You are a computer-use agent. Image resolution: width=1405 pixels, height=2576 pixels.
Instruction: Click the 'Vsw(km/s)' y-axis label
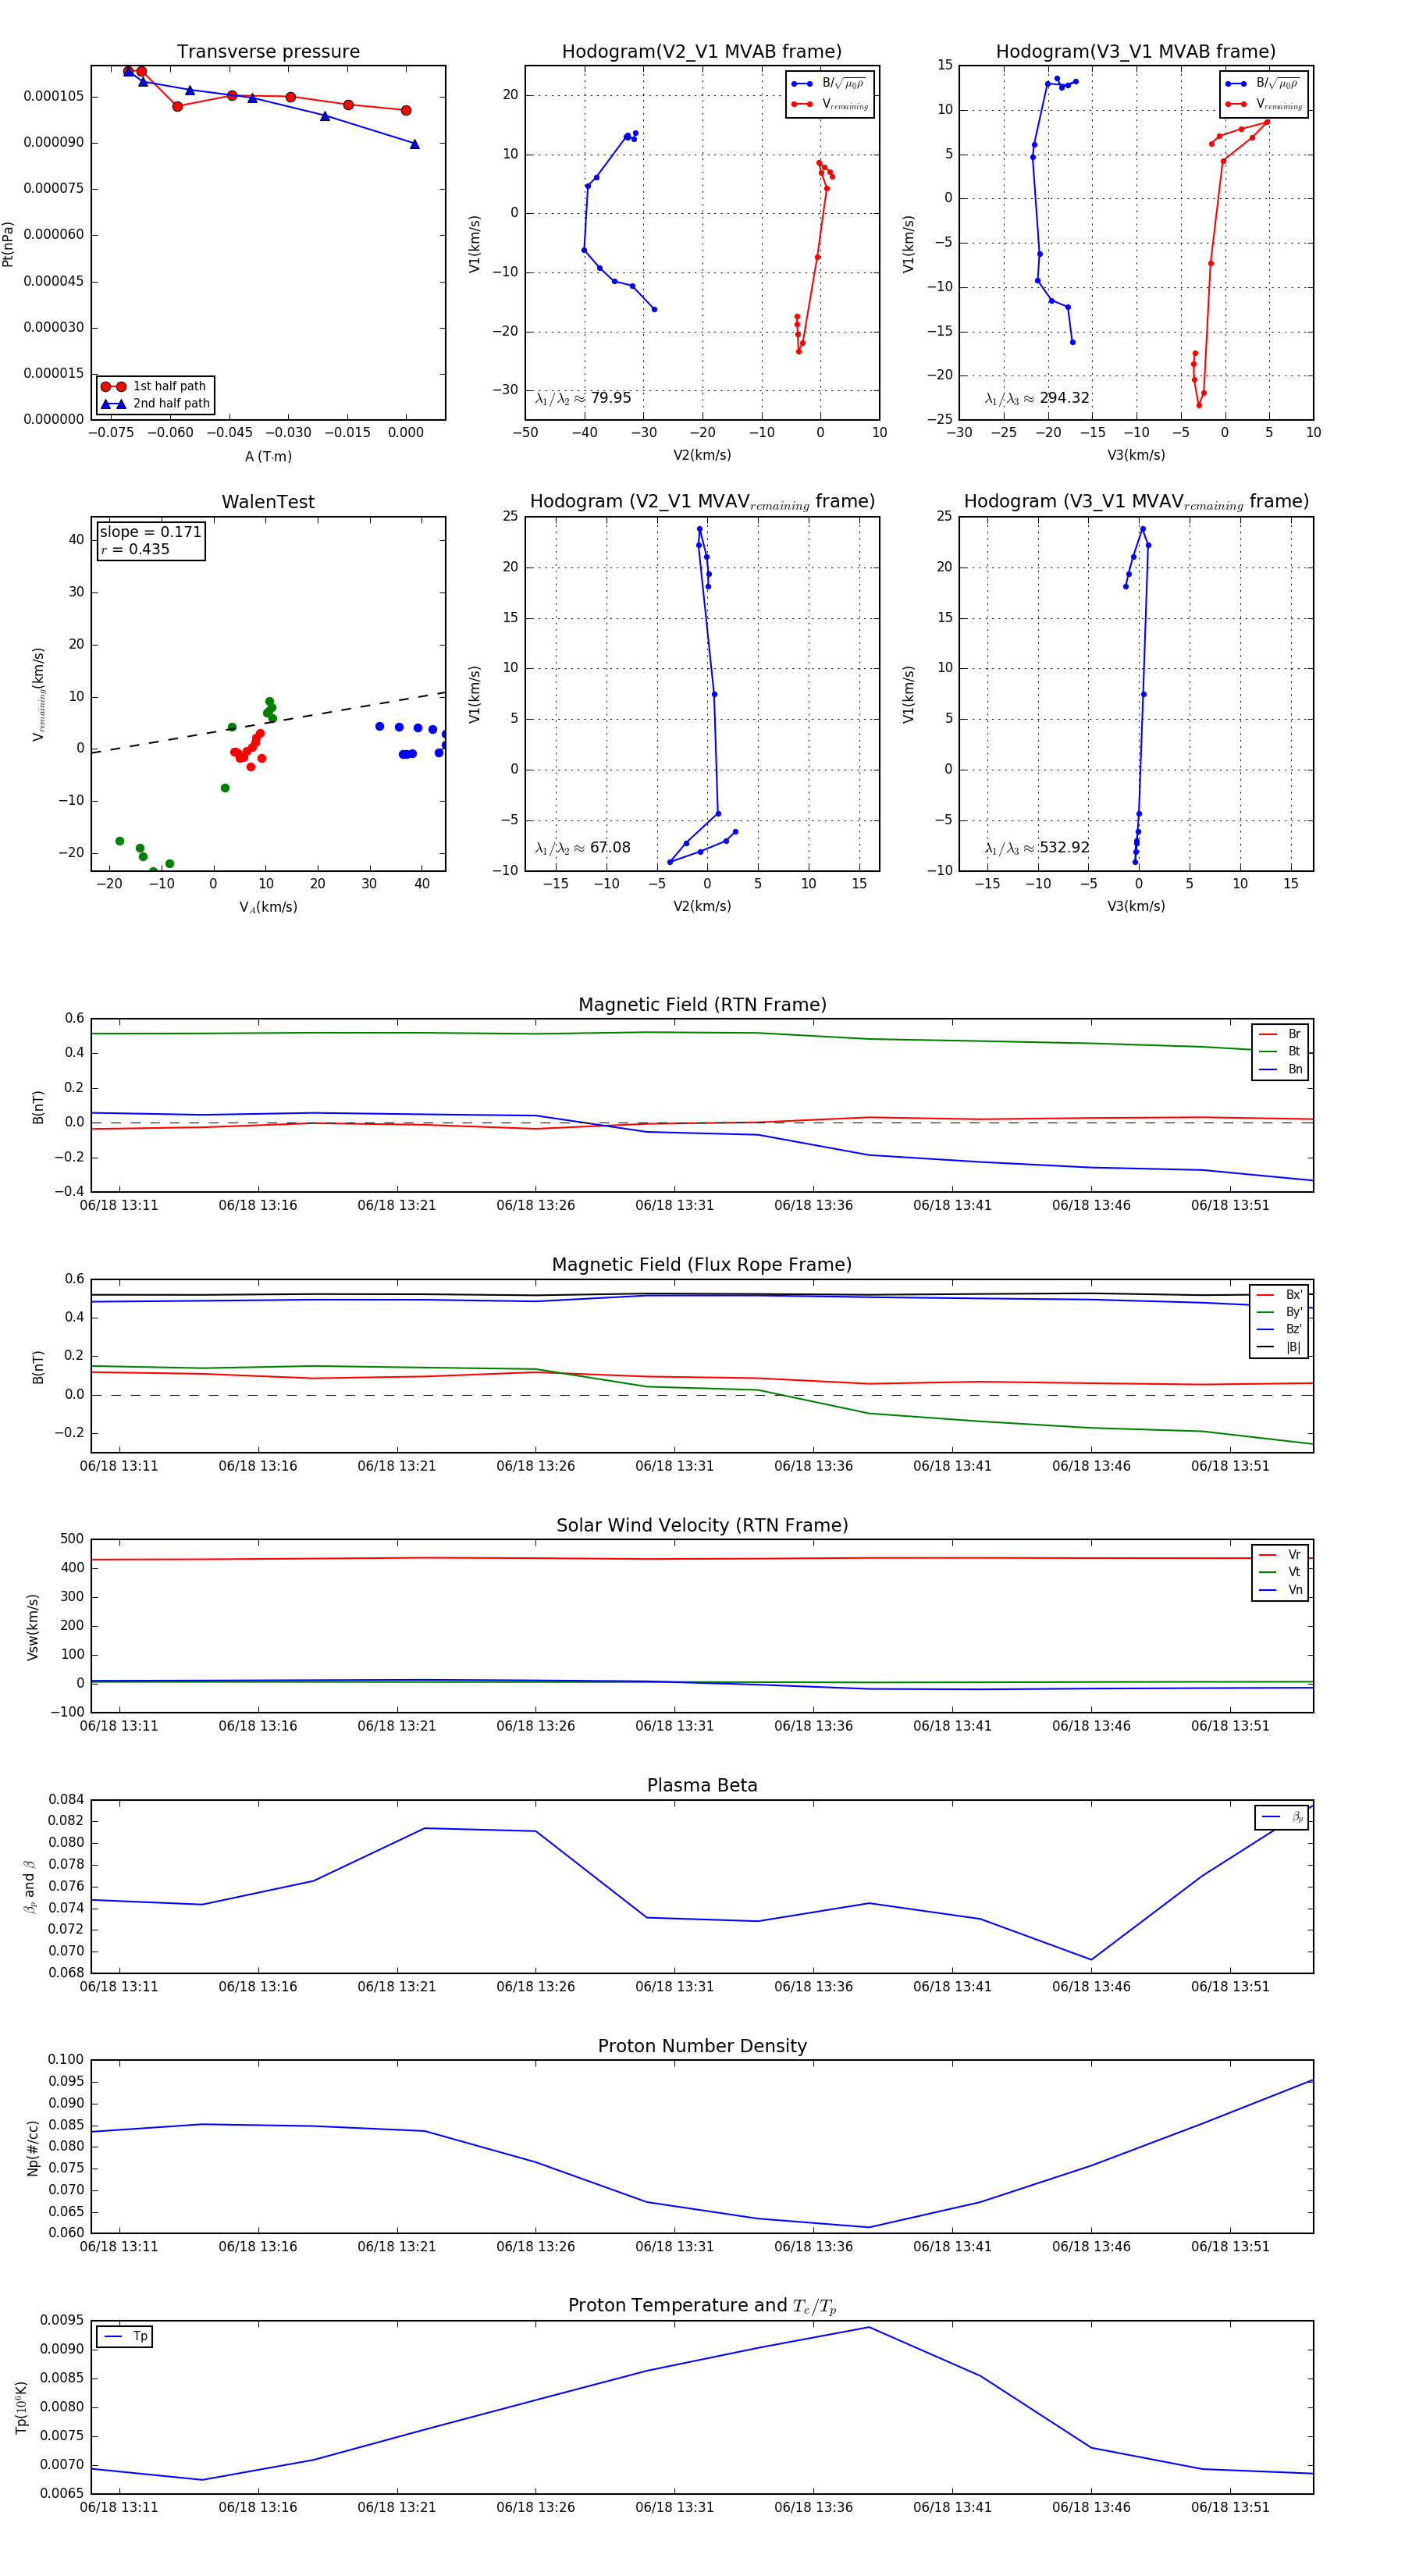(33, 1627)
